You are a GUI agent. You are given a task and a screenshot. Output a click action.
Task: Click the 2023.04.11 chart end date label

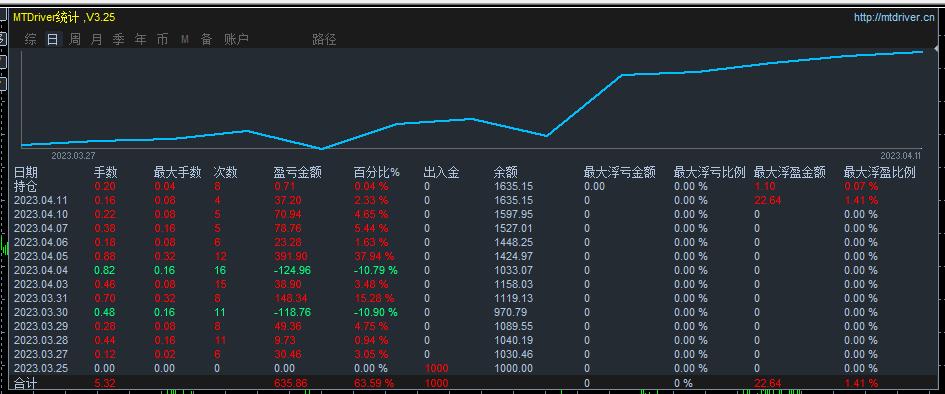(x=900, y=155)
